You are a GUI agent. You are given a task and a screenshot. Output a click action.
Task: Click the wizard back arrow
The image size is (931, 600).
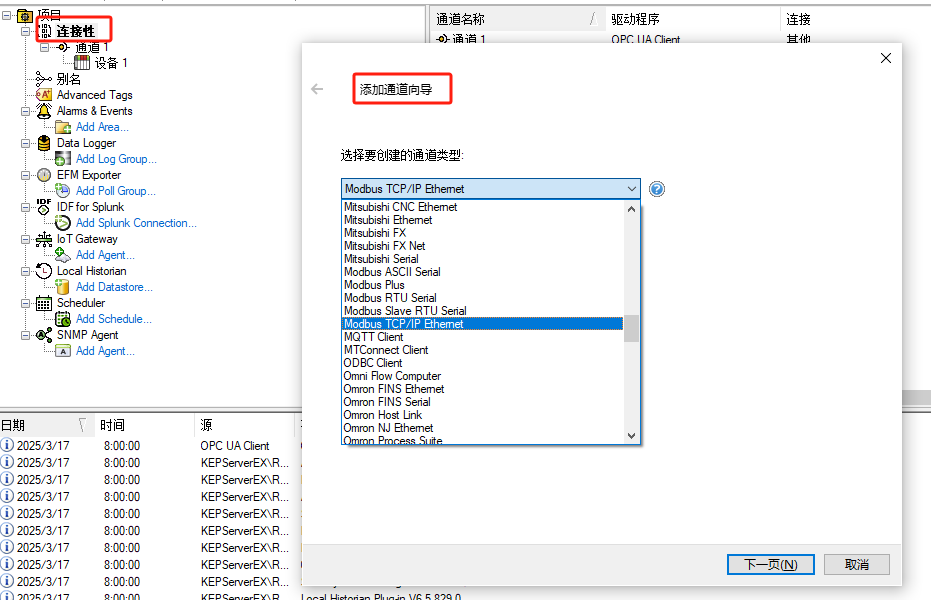(317, 89)
